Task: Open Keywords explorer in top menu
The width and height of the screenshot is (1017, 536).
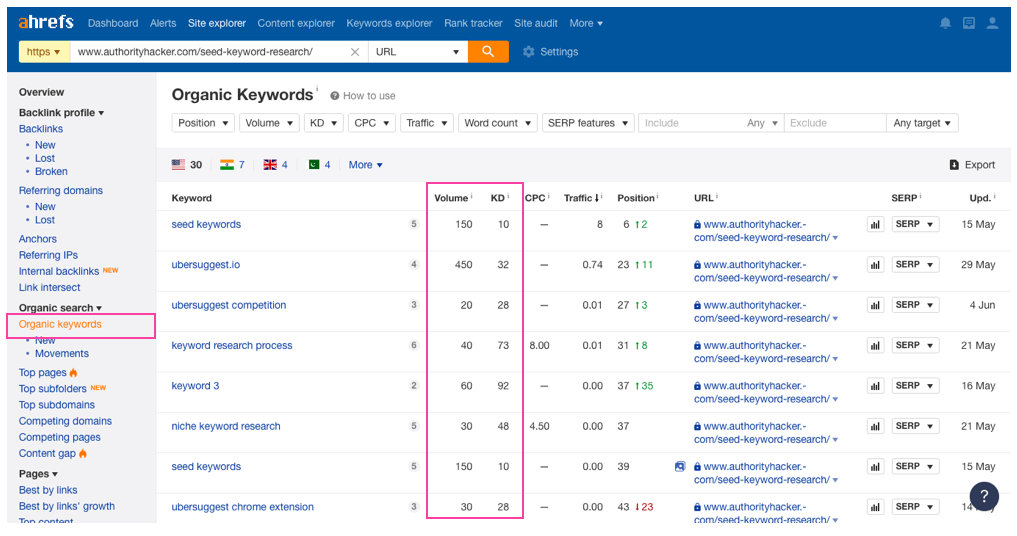Action: [389, 23]
